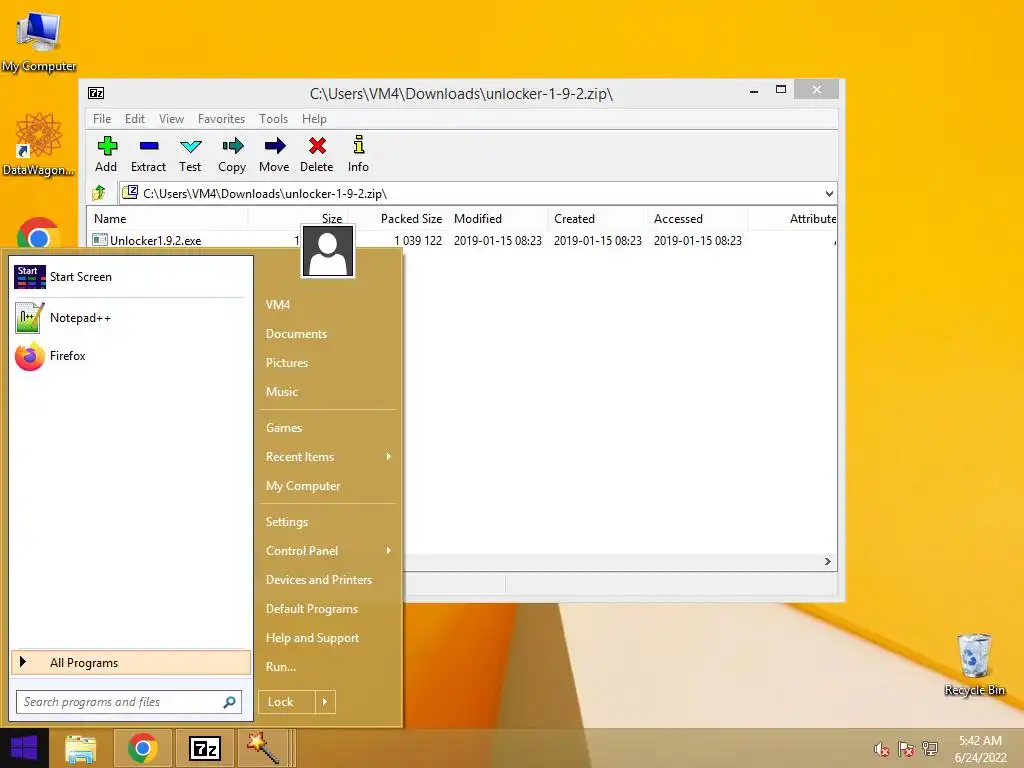
Task: Sort by the Name column header
Action: coord(167,219)
